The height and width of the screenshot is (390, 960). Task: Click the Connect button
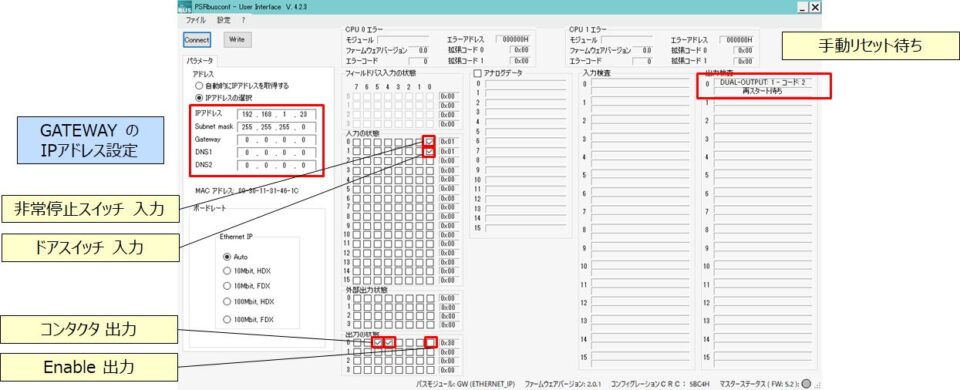pyautogui.click(x=197, y=40)
